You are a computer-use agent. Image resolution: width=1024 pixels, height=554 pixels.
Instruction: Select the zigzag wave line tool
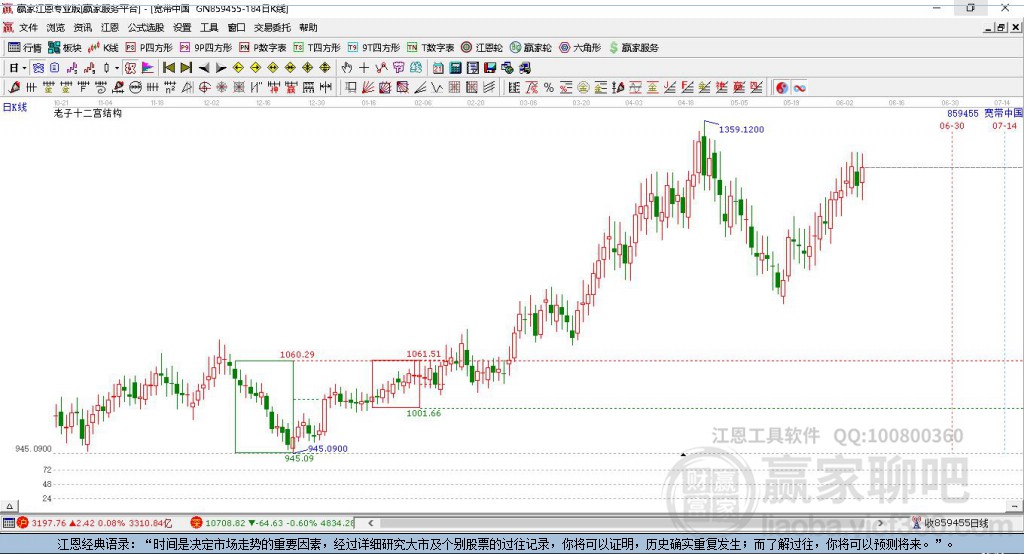pos(436,87)
